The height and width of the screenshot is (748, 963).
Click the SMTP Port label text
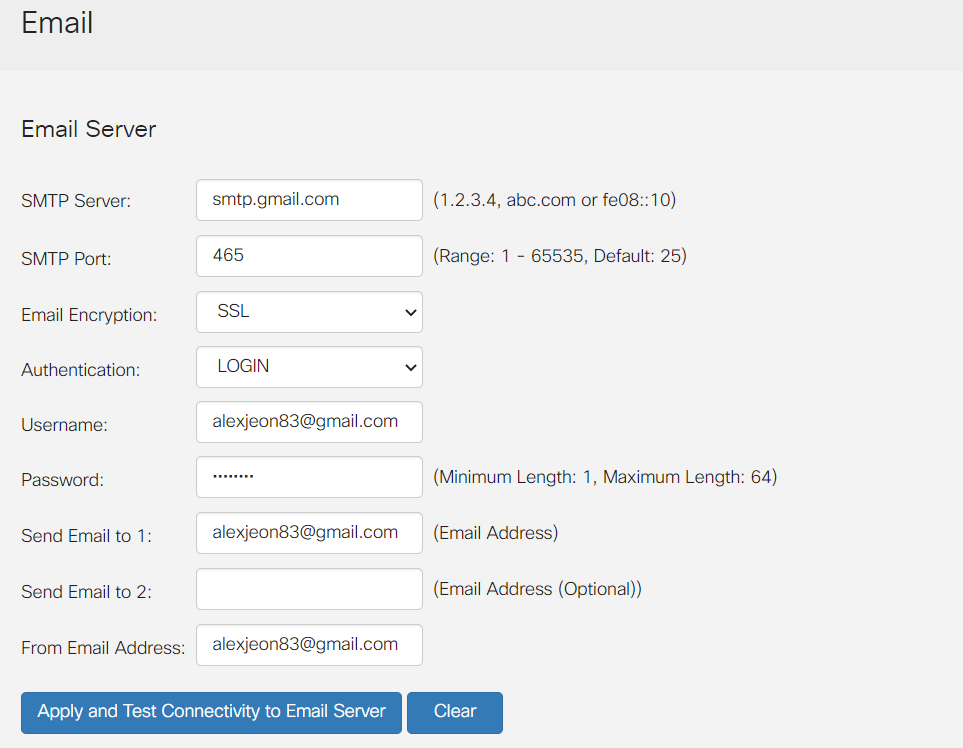point(66,259)
